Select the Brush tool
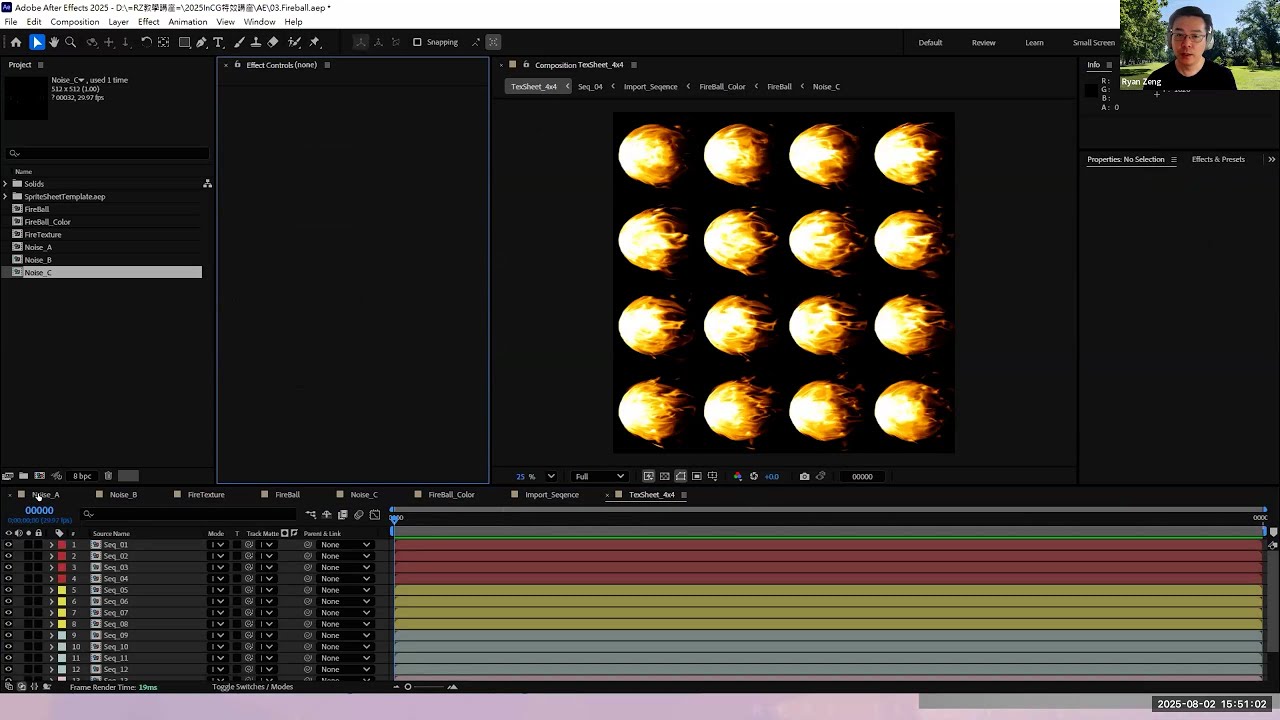Image resolution: width=1280 pixels, height=720 pixels. [239, 42]
